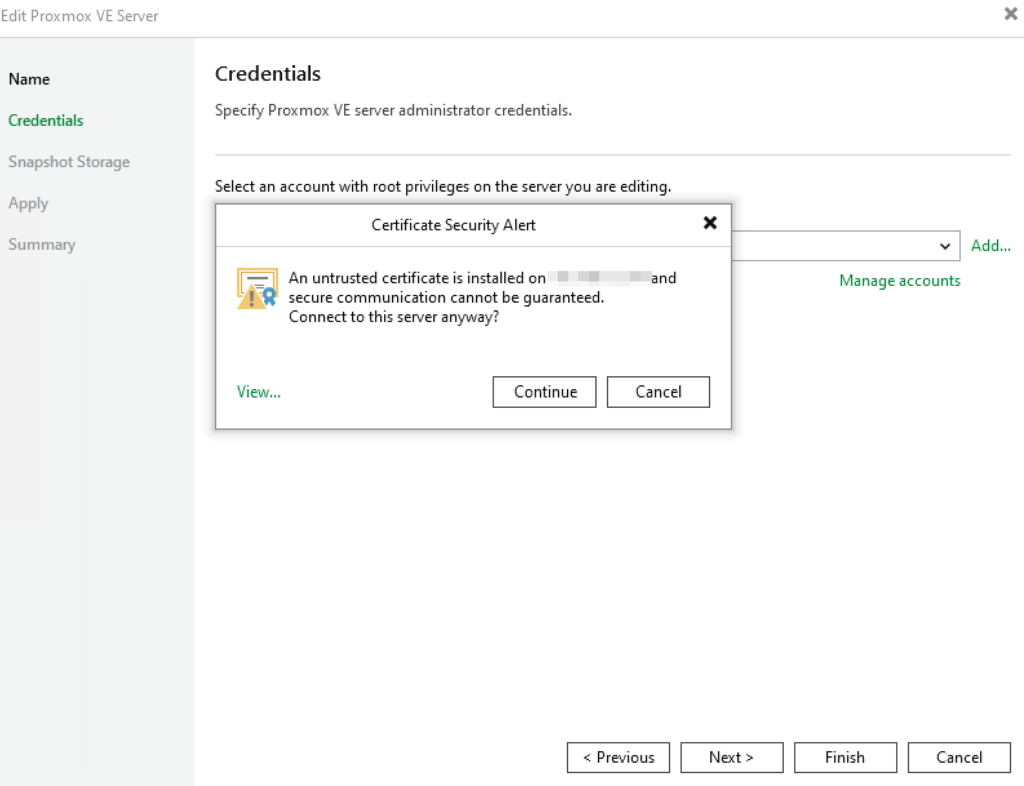The width and height of the screenshot is (1024, 786).
Task: Switch to the Snapshot Storage step
Action: click(x=69, y=162)
